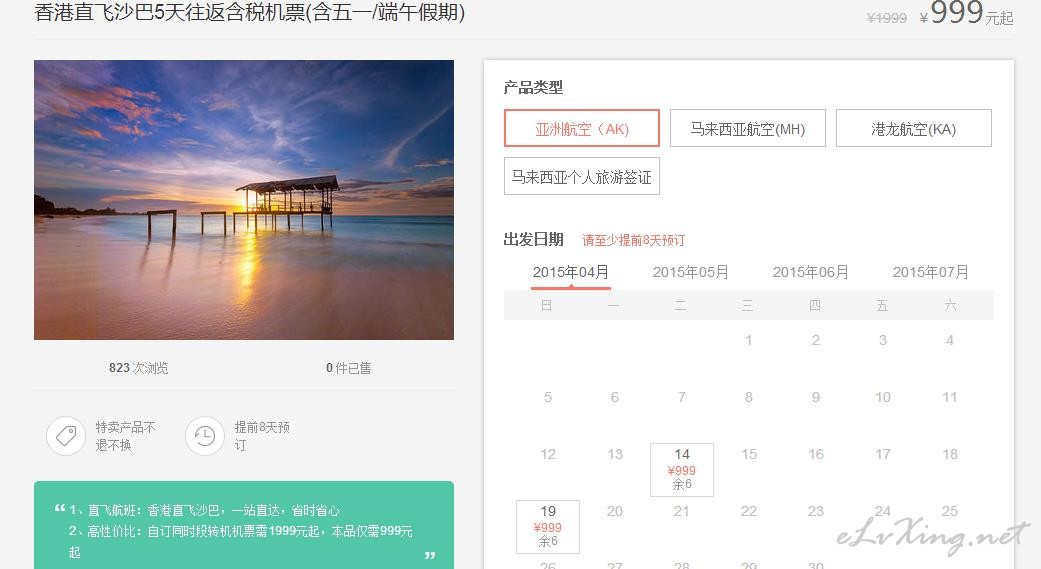This screenshot has width=1041, height=569.
Task: Click the crossed-out ¥1999 original price
Action: tap(886, 18)
